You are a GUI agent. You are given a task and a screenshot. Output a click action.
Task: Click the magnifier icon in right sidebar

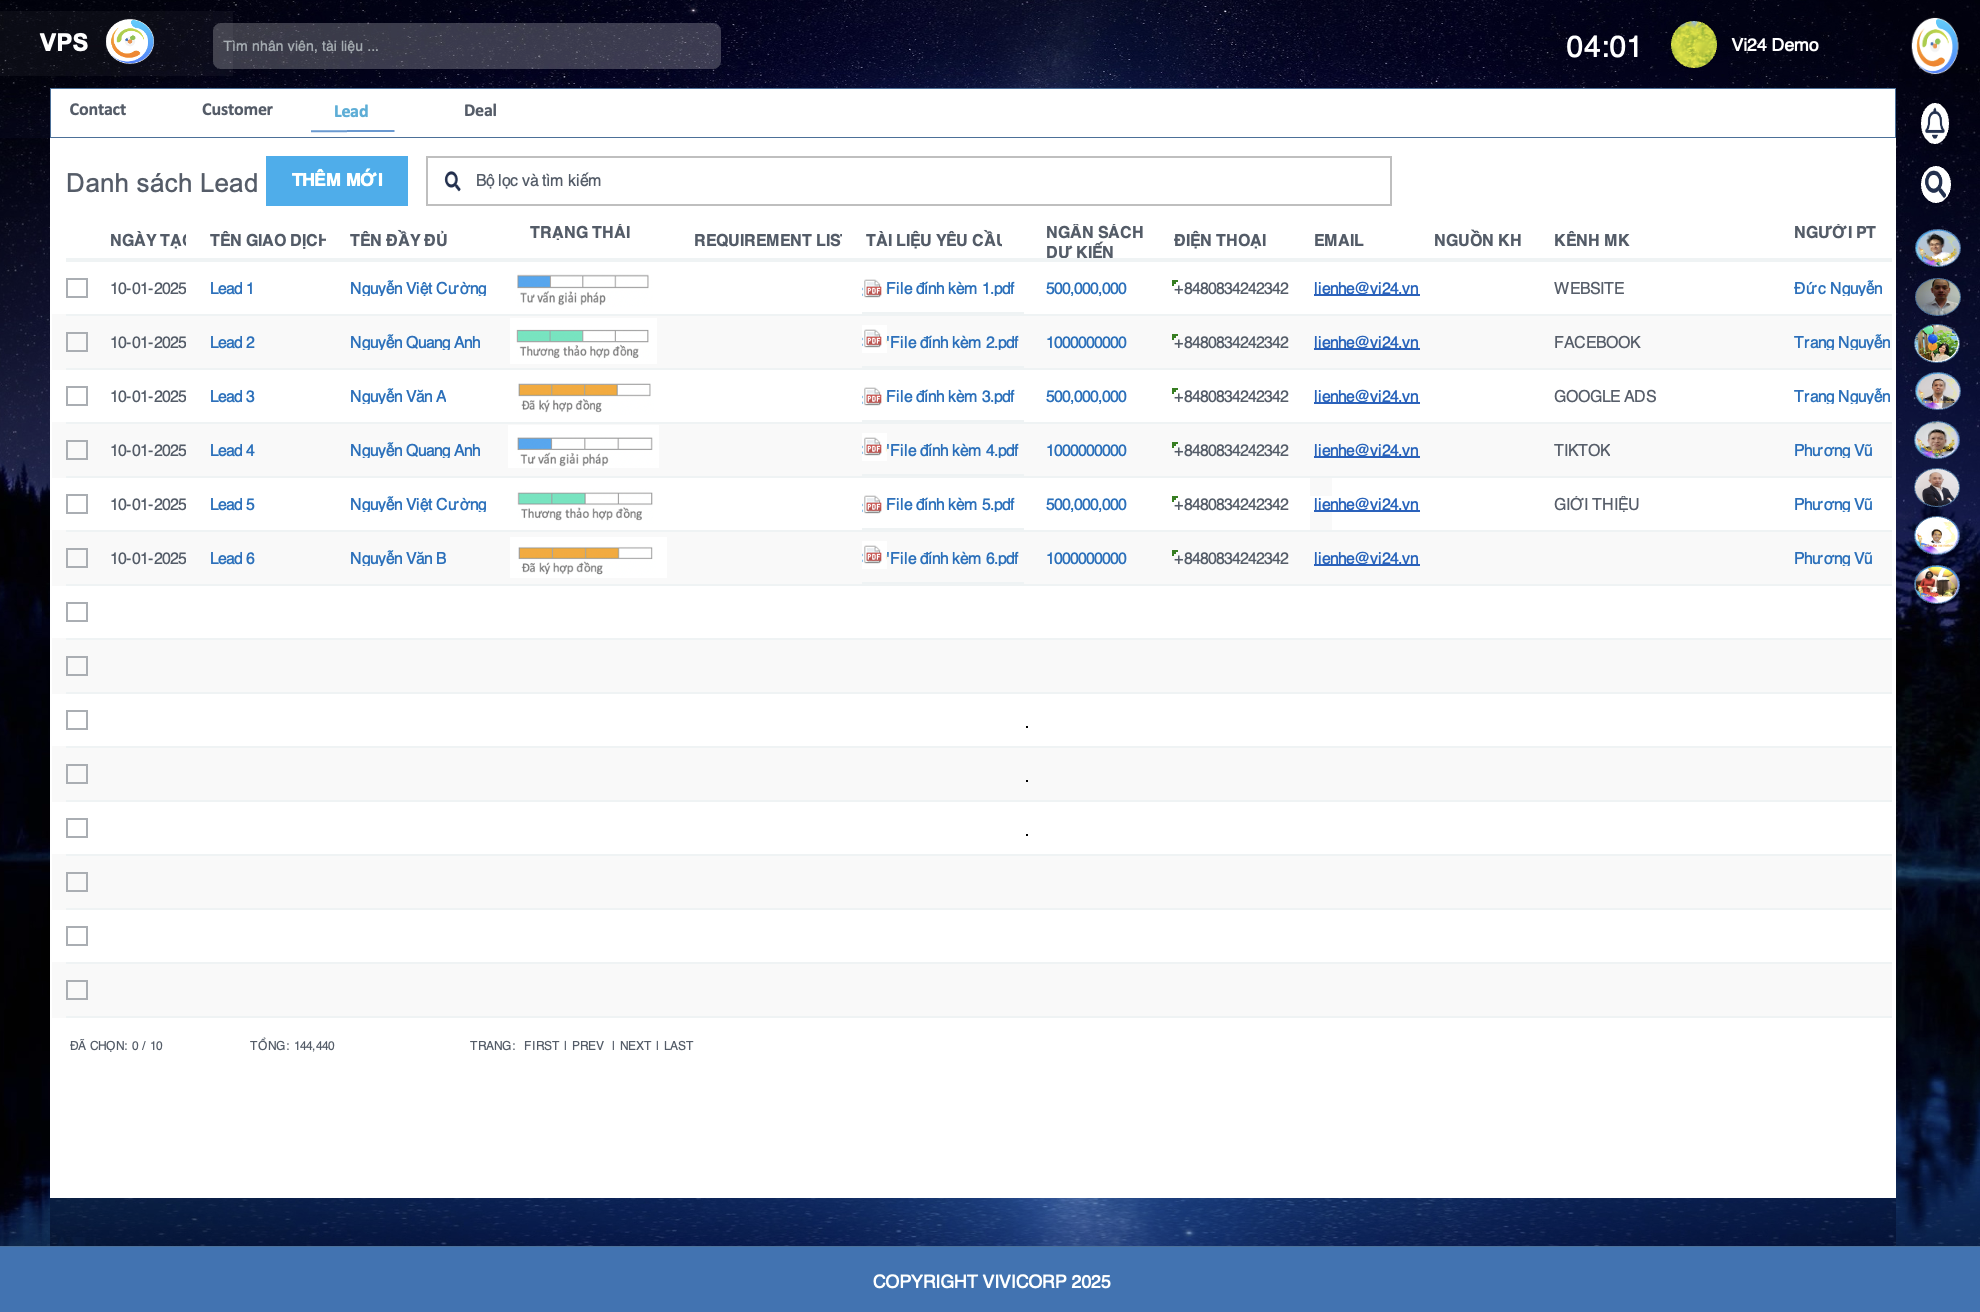(x=1936, y=184)
